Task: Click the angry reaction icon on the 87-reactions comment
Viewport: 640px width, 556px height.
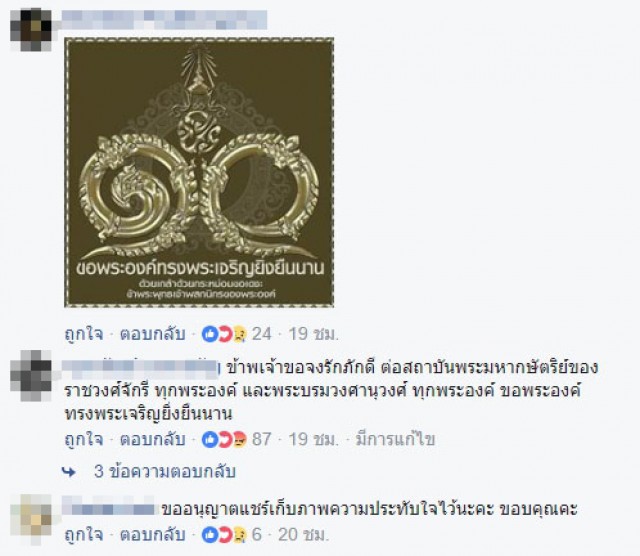Action: pos(239,440)
